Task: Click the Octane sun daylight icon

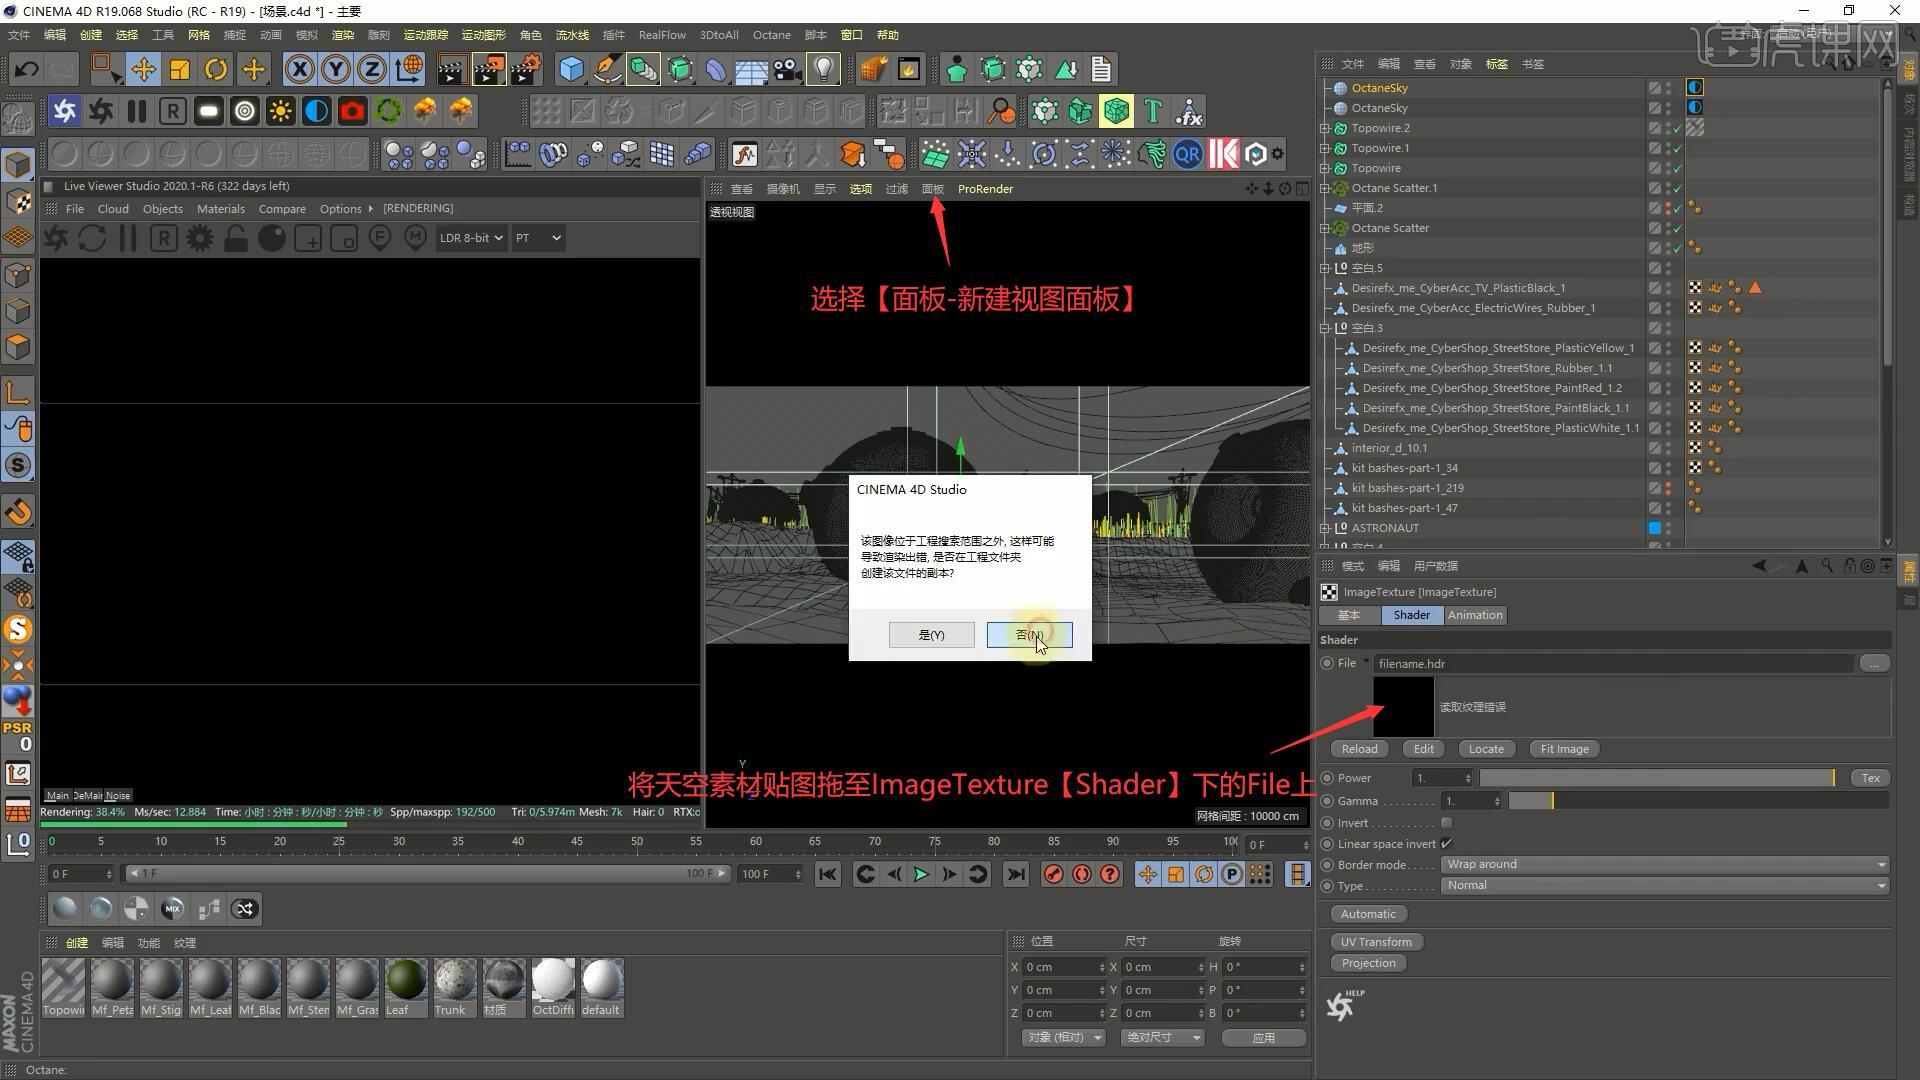Action: click(281, 111)
